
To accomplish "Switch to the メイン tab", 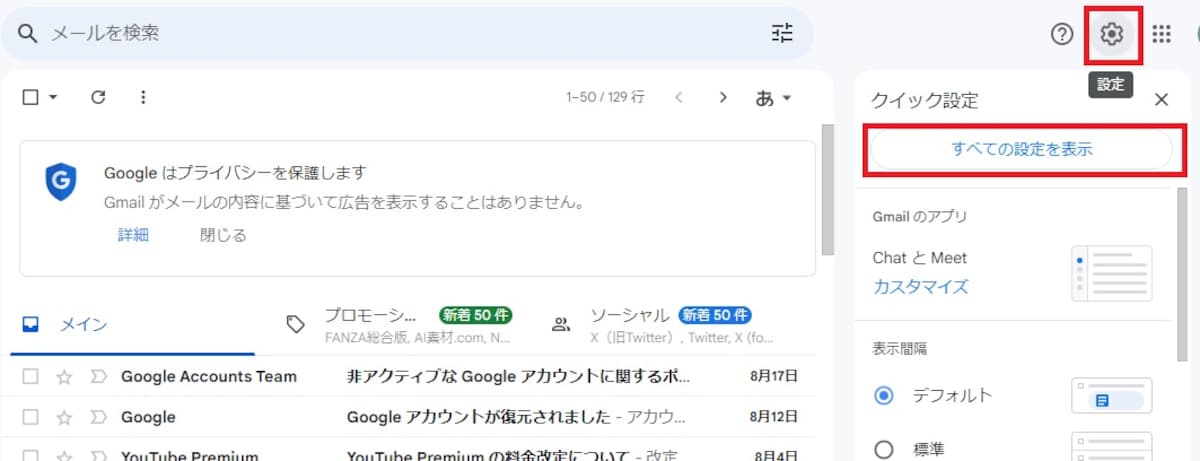I will click(x=132, y=325).
